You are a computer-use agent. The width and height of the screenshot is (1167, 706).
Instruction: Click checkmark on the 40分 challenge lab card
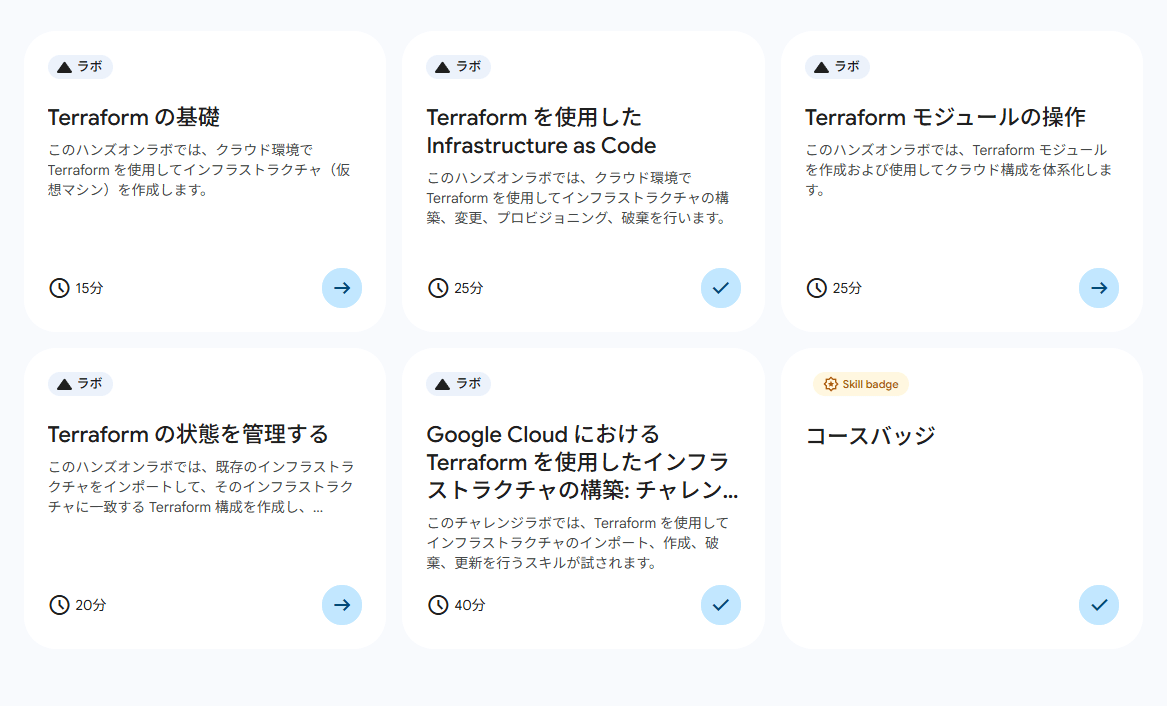(720, 605)
